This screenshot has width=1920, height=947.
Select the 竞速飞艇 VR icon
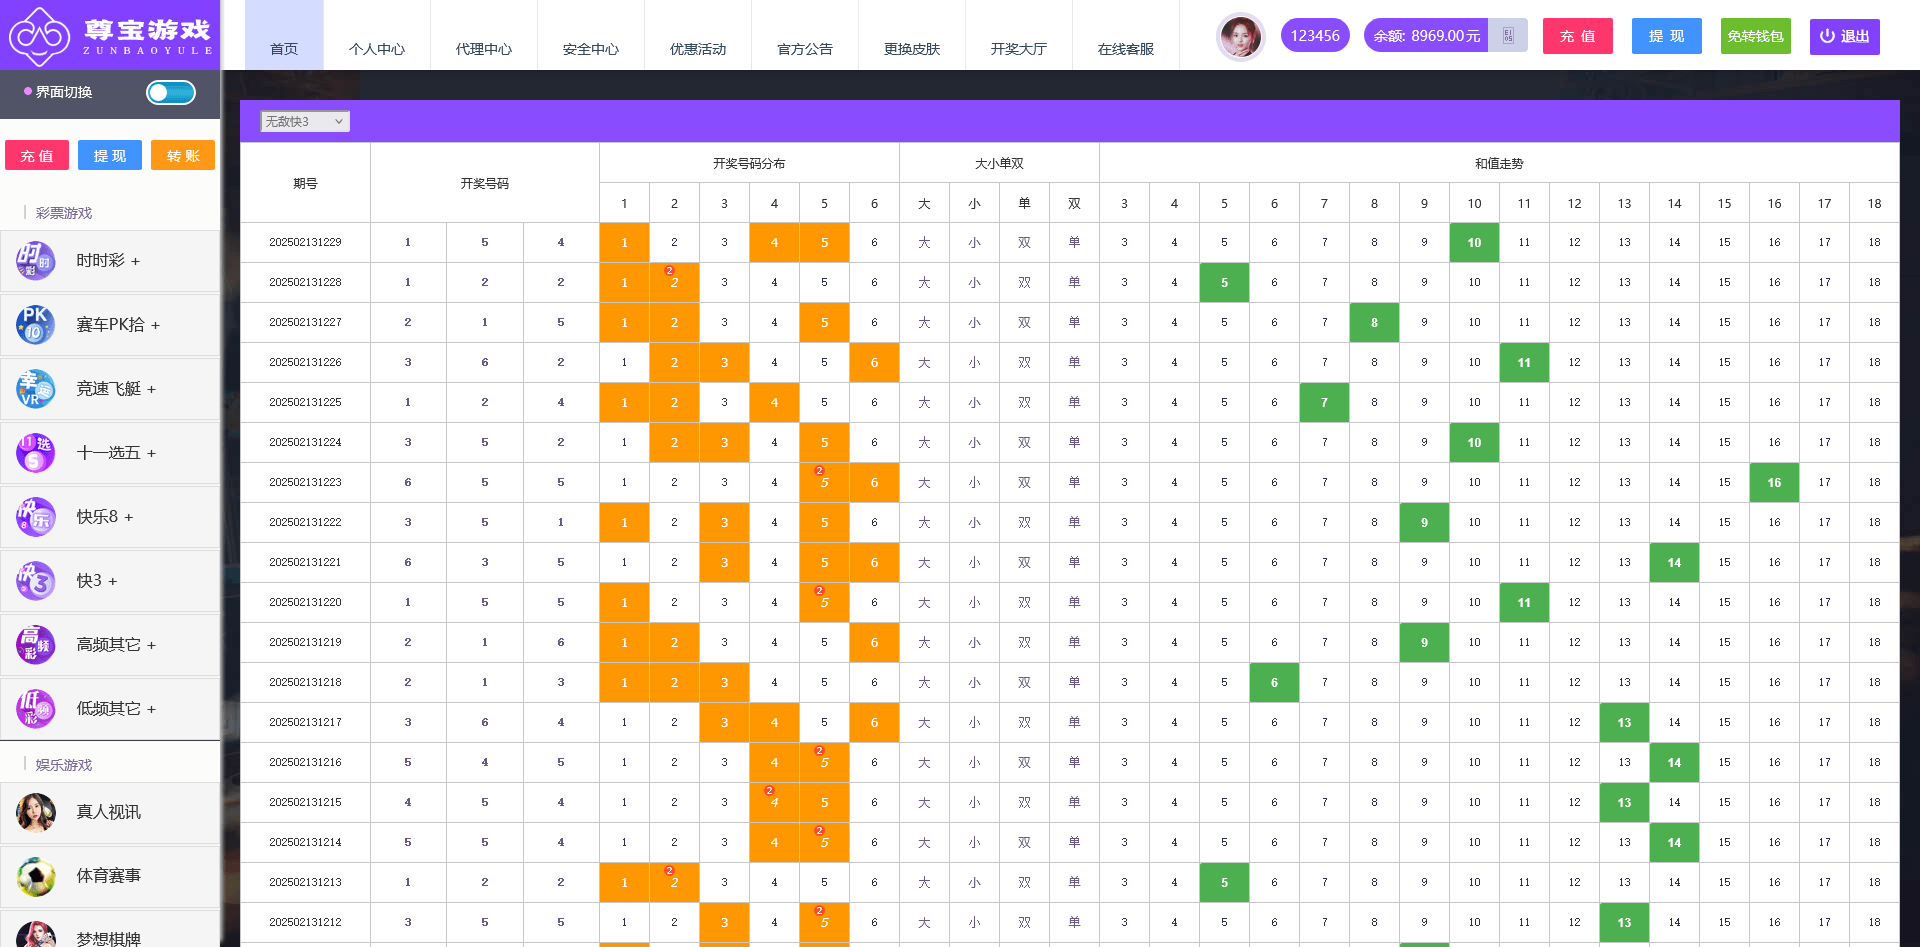[x=35, y=389]
